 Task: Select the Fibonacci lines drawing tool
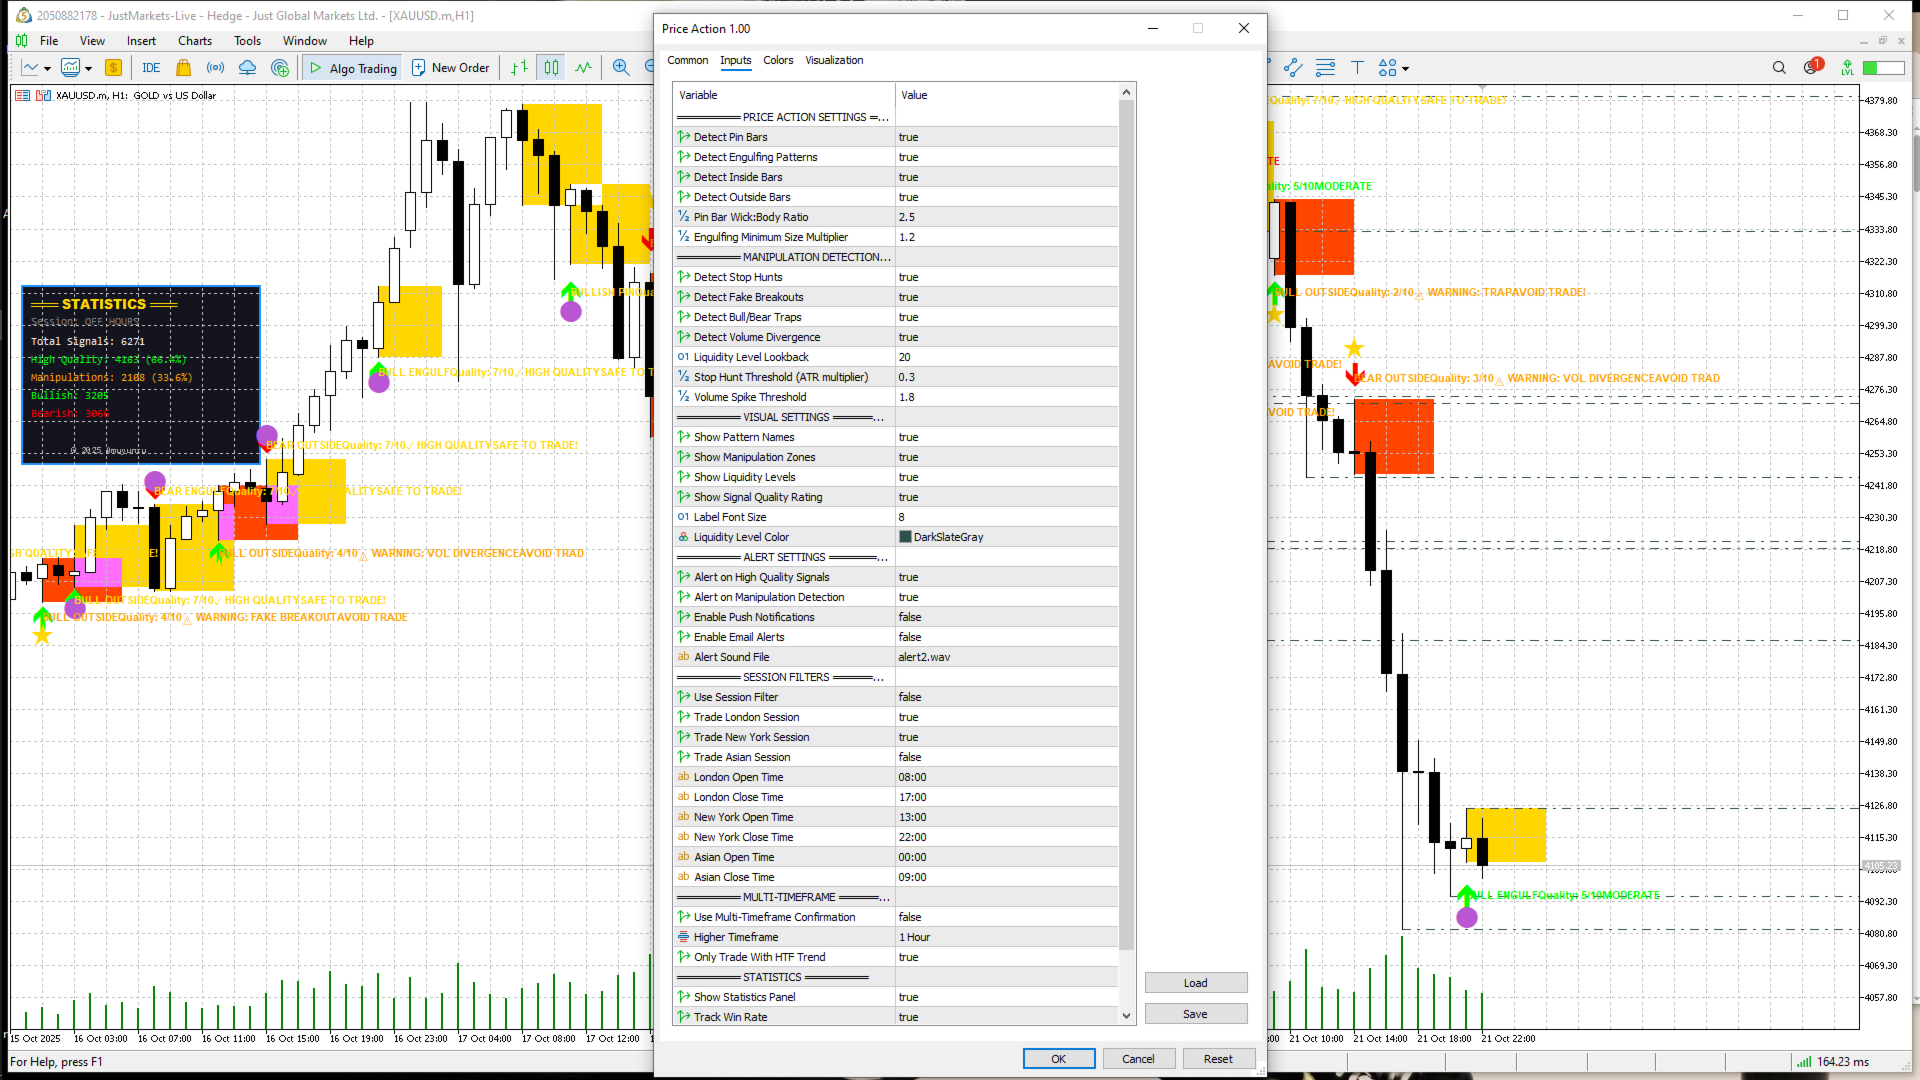[1325, 68]
